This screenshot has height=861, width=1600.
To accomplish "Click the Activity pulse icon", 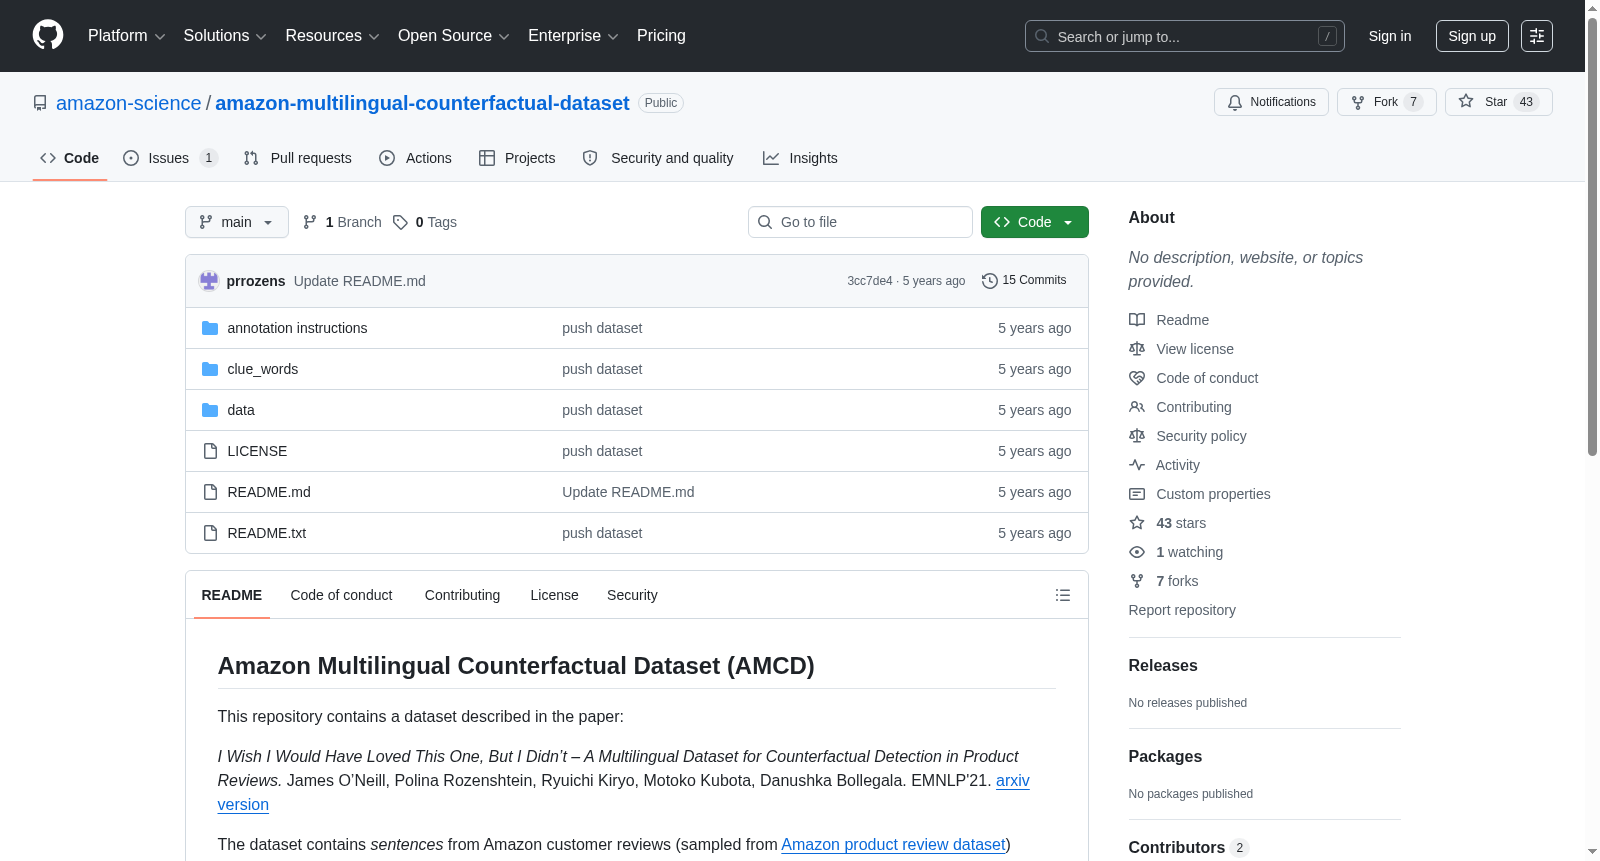I will [x=1137, y=465].
